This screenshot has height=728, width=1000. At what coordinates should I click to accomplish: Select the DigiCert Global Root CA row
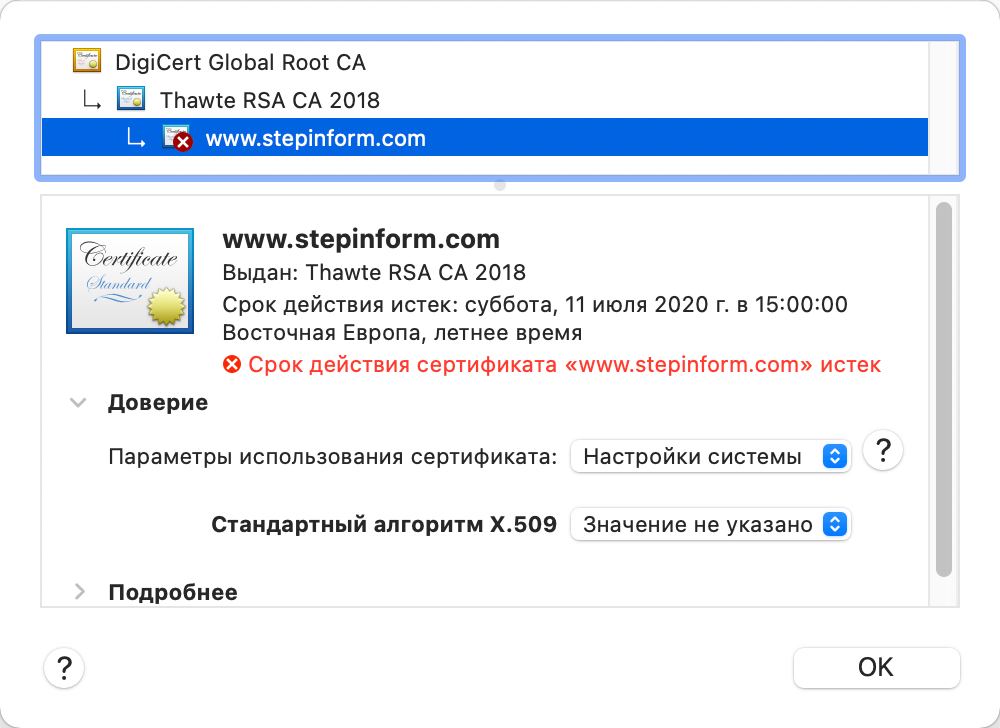485,62
